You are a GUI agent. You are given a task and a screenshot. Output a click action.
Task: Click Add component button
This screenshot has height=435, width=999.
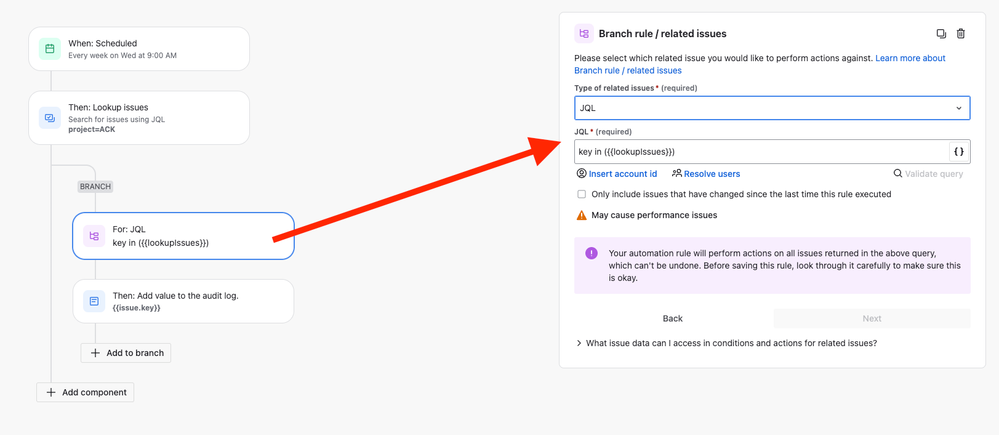coord(85,392)
